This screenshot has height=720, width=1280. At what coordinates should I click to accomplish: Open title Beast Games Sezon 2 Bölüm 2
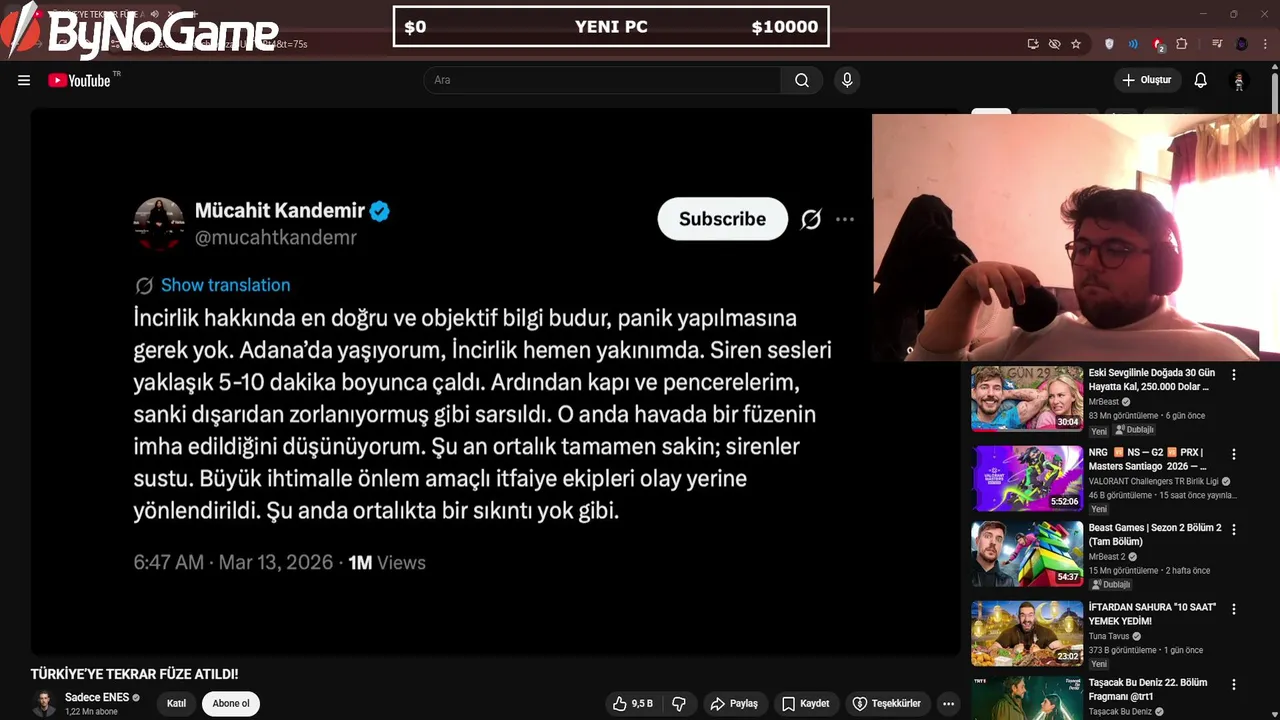coord(1155,534)
